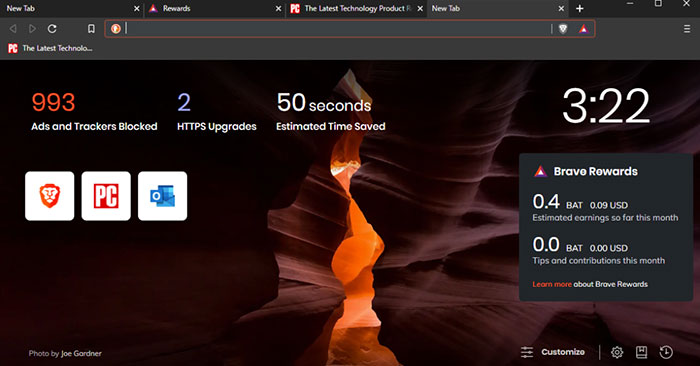Go forward with the forward arrow
The width and height of the screenshot is (700, 366).
click(x=32, y=29)
